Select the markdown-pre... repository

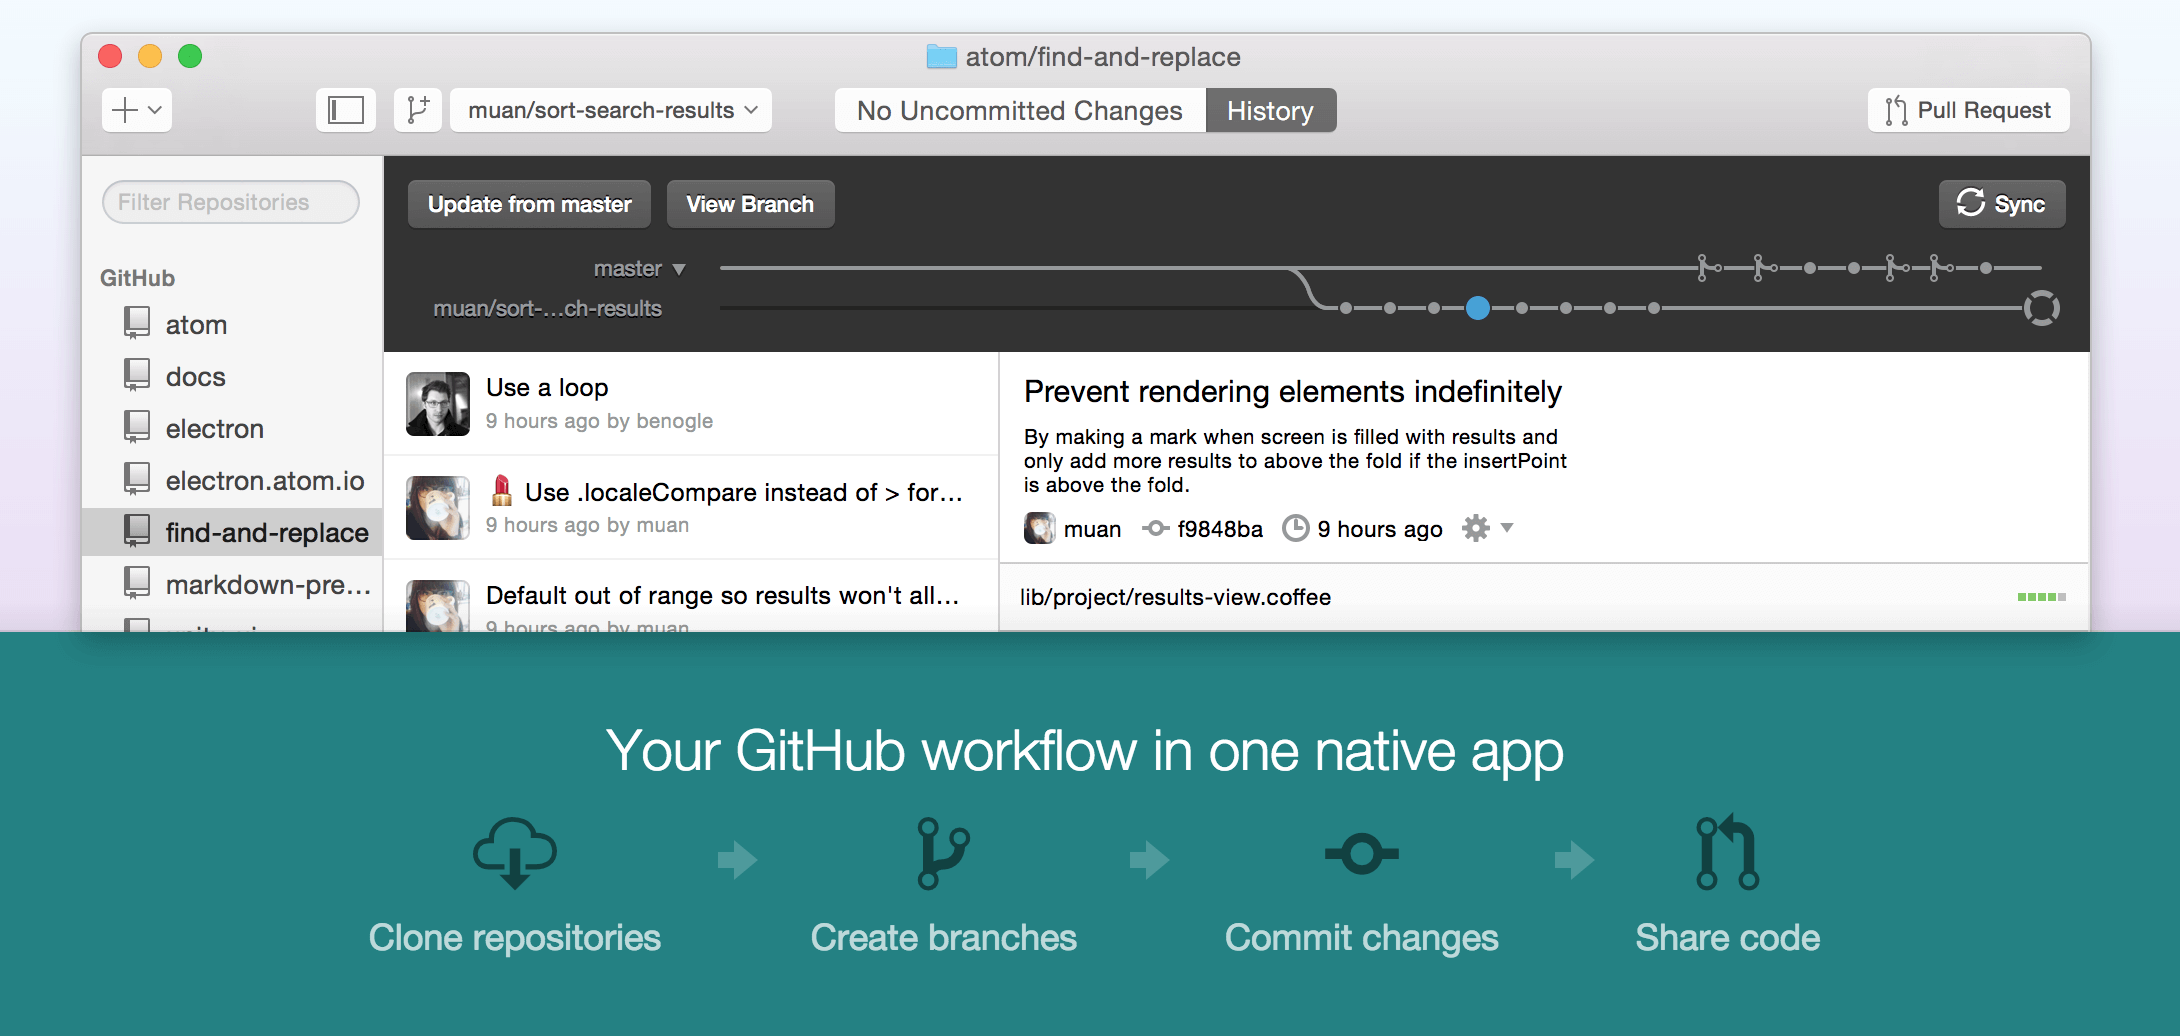tap(232, 584)
